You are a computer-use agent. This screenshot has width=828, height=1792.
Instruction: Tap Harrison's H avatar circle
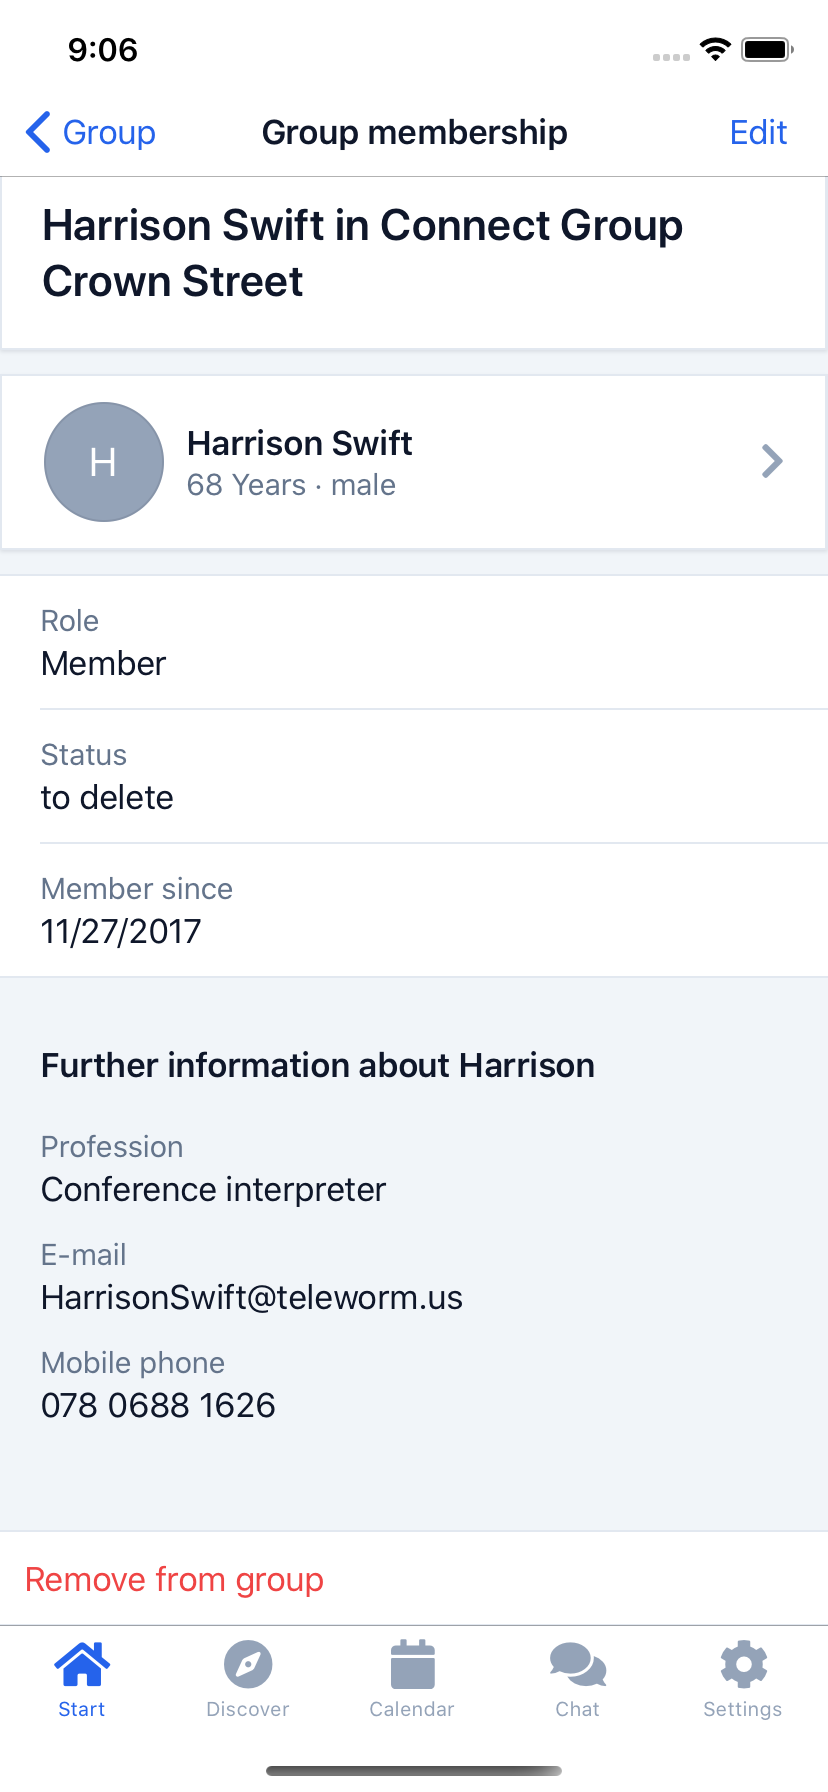pos(104,462)
